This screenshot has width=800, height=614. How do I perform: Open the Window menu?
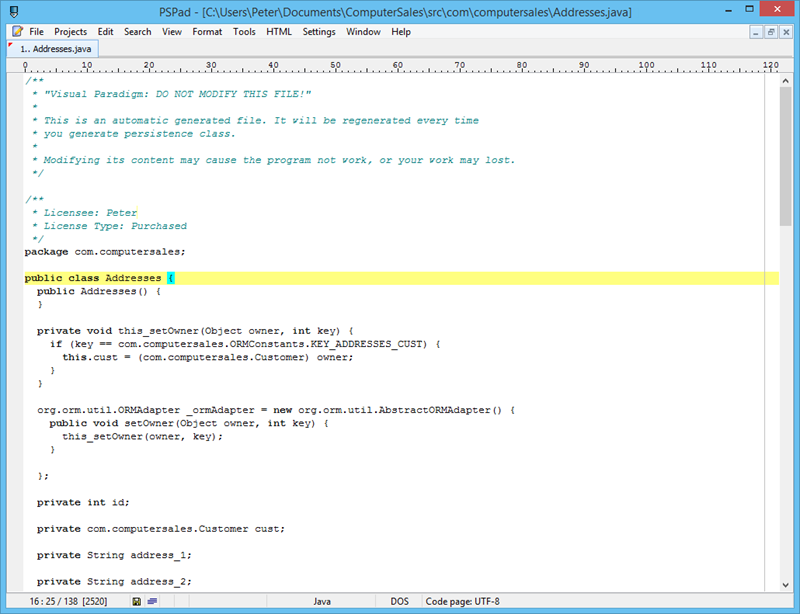(363, 32)
